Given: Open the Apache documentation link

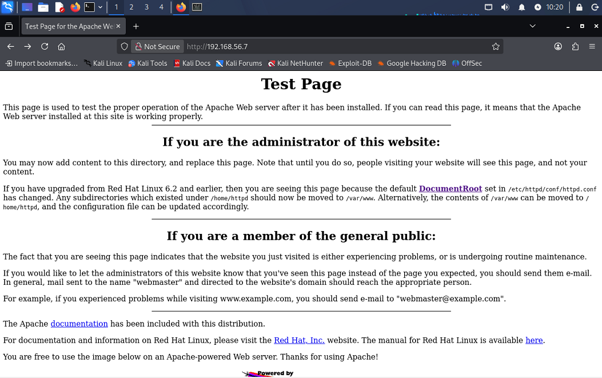Looking at the screenshot, I should 79,324.
